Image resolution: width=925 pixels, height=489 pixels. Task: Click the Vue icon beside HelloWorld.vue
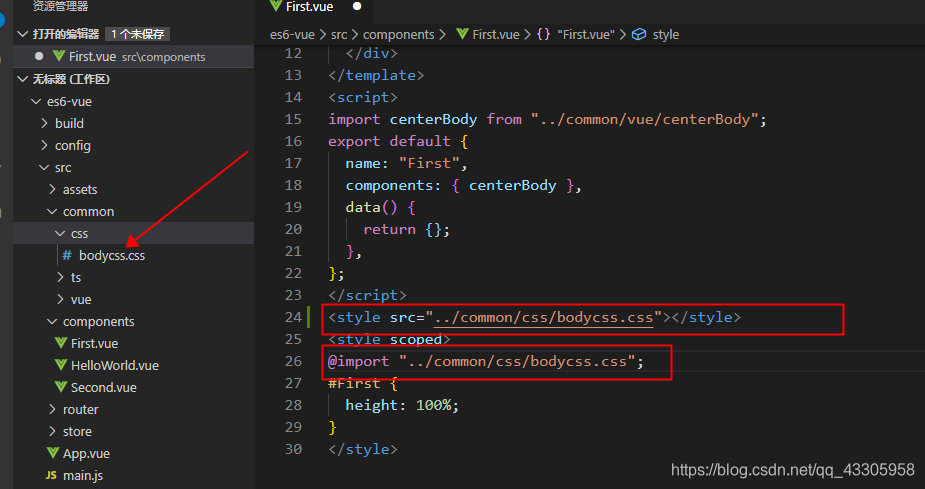point(61,365)
